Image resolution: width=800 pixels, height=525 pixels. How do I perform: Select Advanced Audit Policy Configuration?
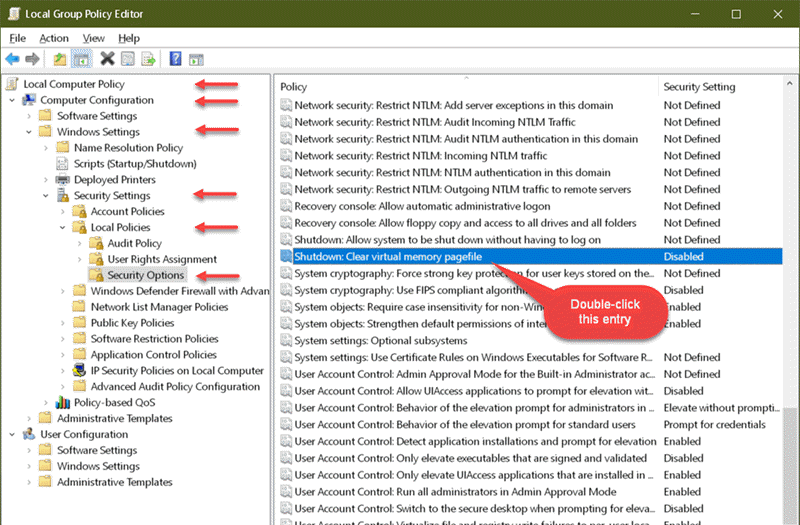coord(175,386)
